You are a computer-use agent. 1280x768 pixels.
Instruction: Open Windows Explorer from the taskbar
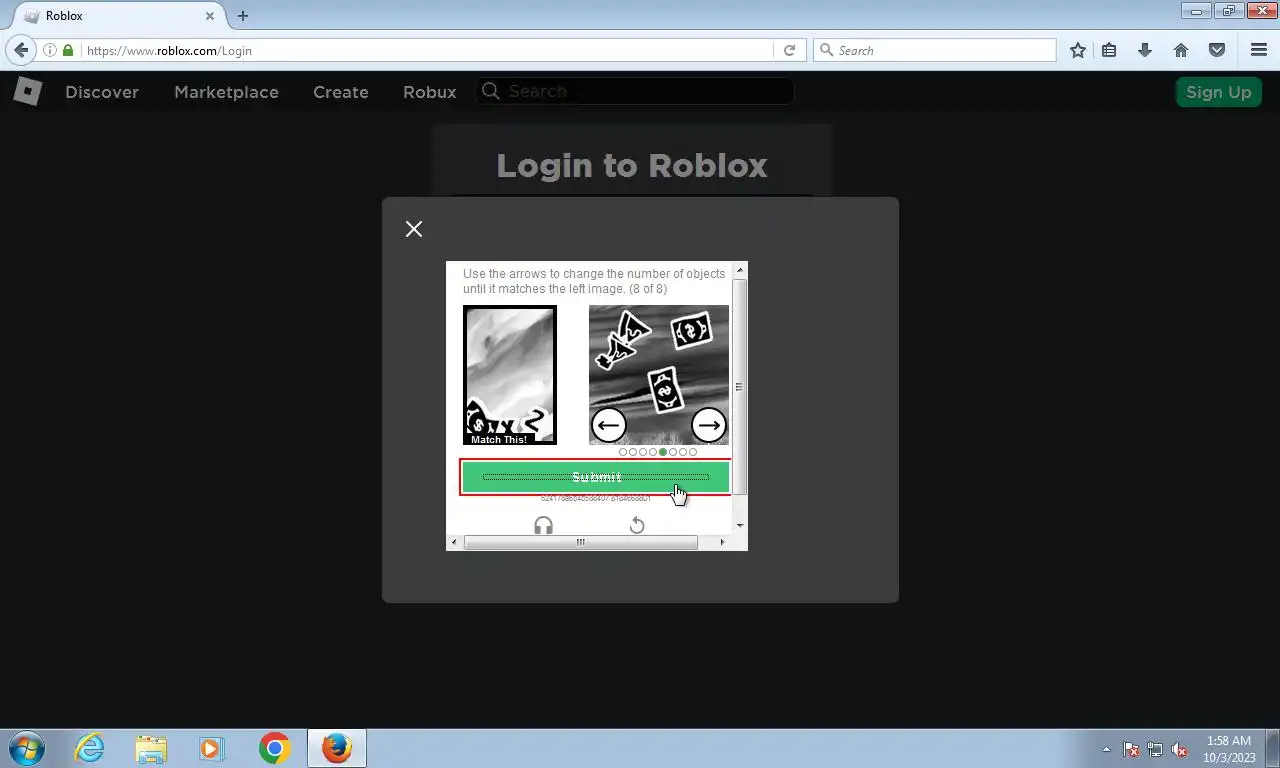click(x=151, y=748)
